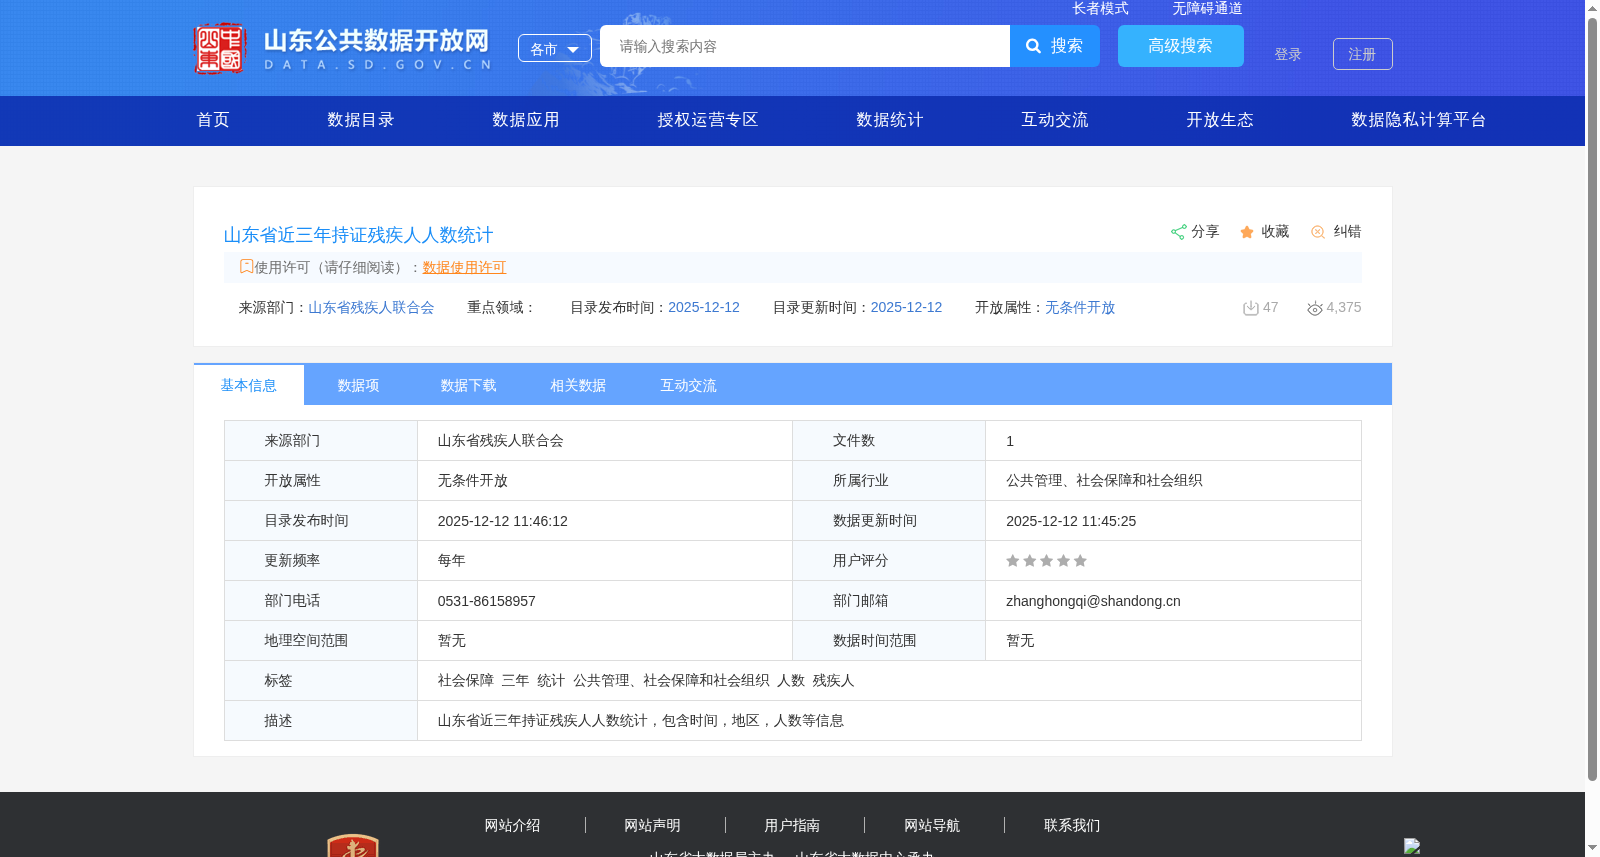This screenshot has width=1600, height=857.
Task: Open 联系我们 in the footer
Action: tap(1072, 825)
